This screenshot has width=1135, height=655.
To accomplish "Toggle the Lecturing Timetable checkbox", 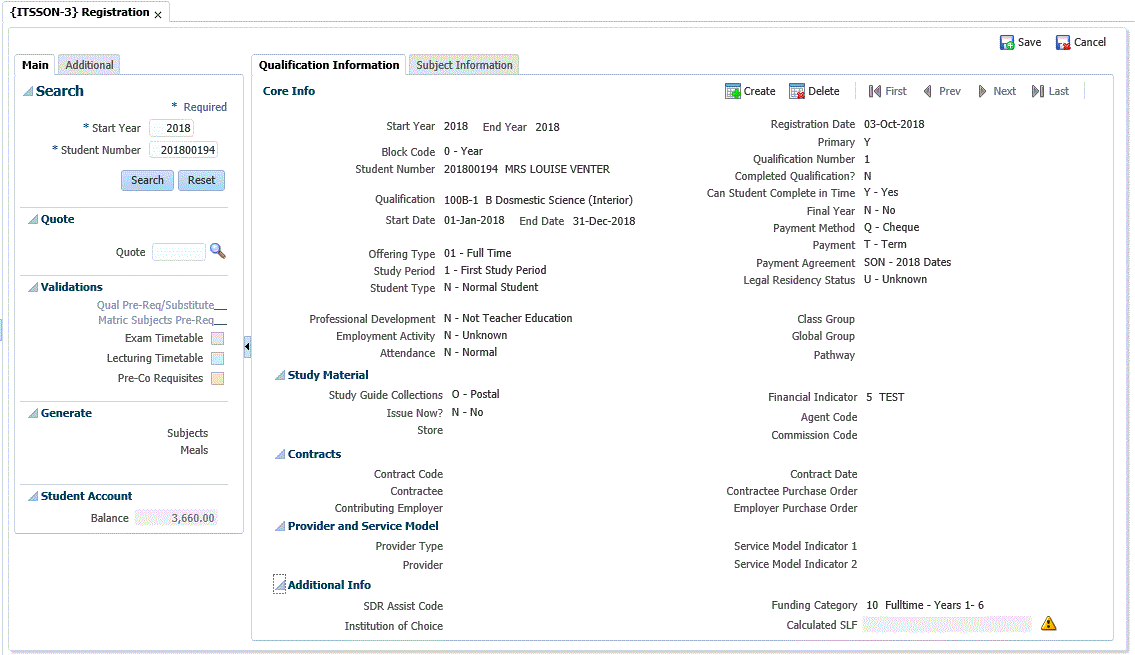I will (x=217, y=359).
